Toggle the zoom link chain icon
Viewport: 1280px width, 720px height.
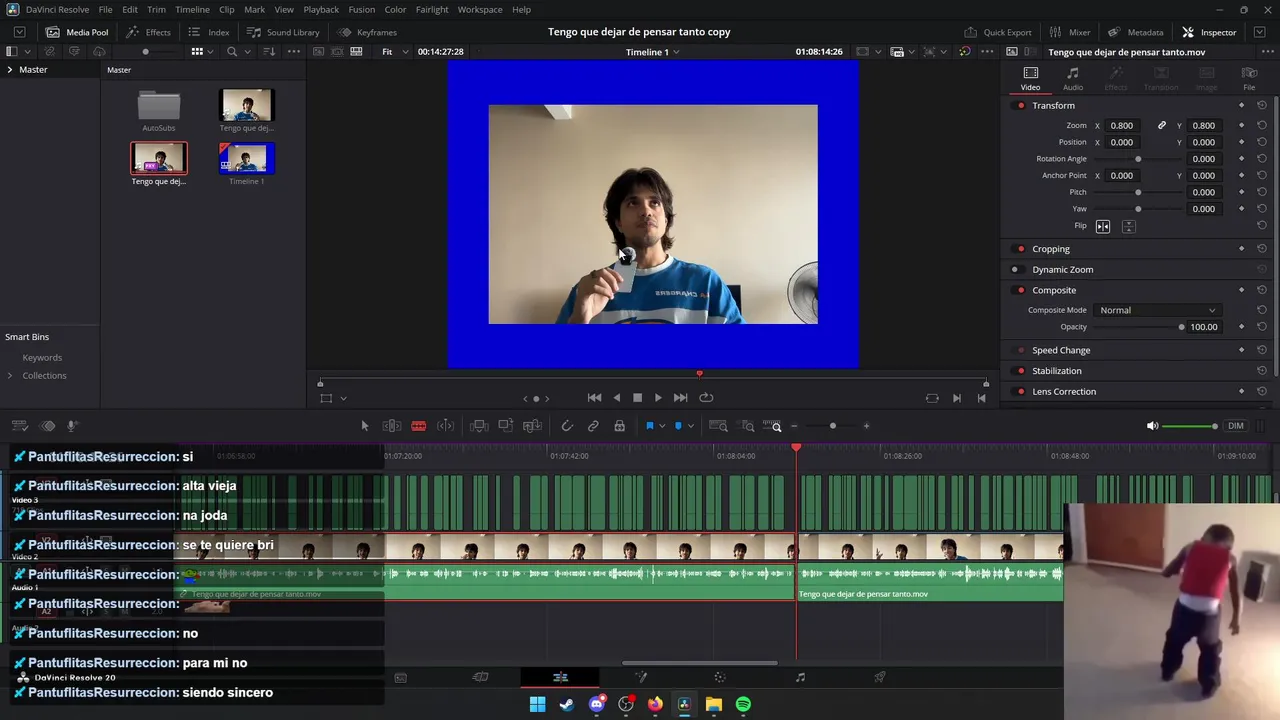tap(1162, 126)
